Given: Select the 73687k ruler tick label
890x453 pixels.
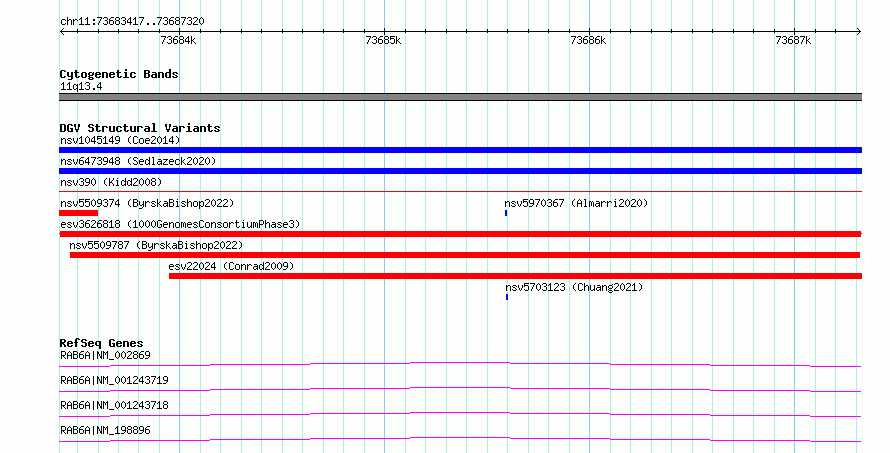Looking at the screenshot, I should (x=794, y=40).
